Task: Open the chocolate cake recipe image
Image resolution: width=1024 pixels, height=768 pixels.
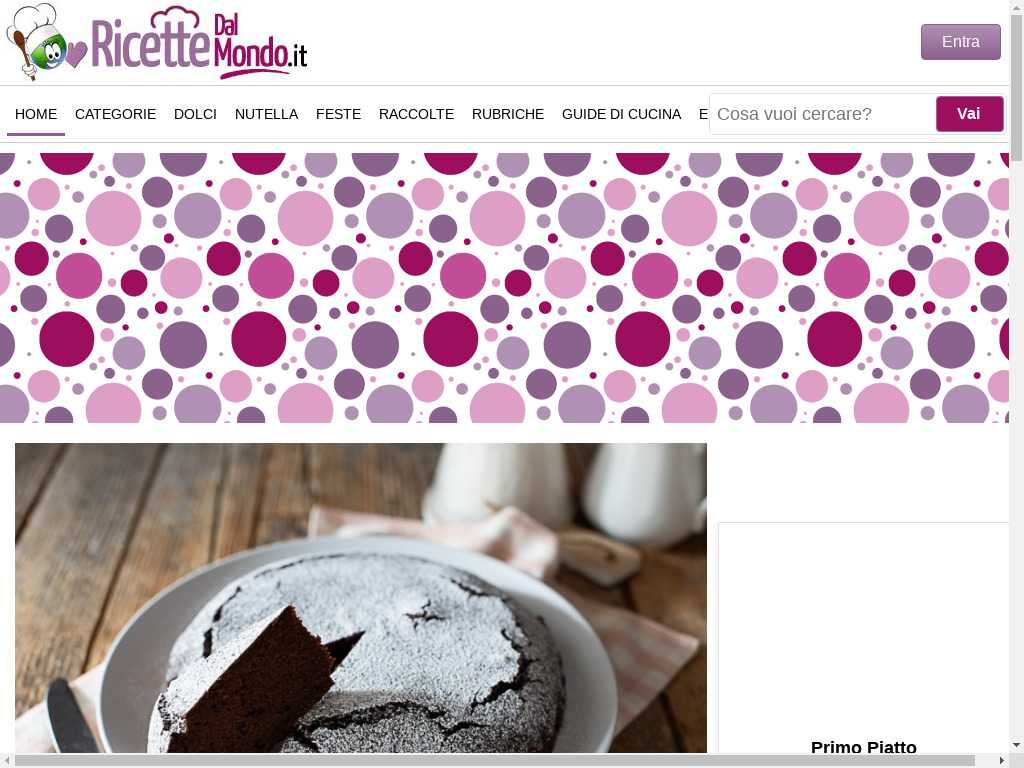Action: (x=360, y=598)
